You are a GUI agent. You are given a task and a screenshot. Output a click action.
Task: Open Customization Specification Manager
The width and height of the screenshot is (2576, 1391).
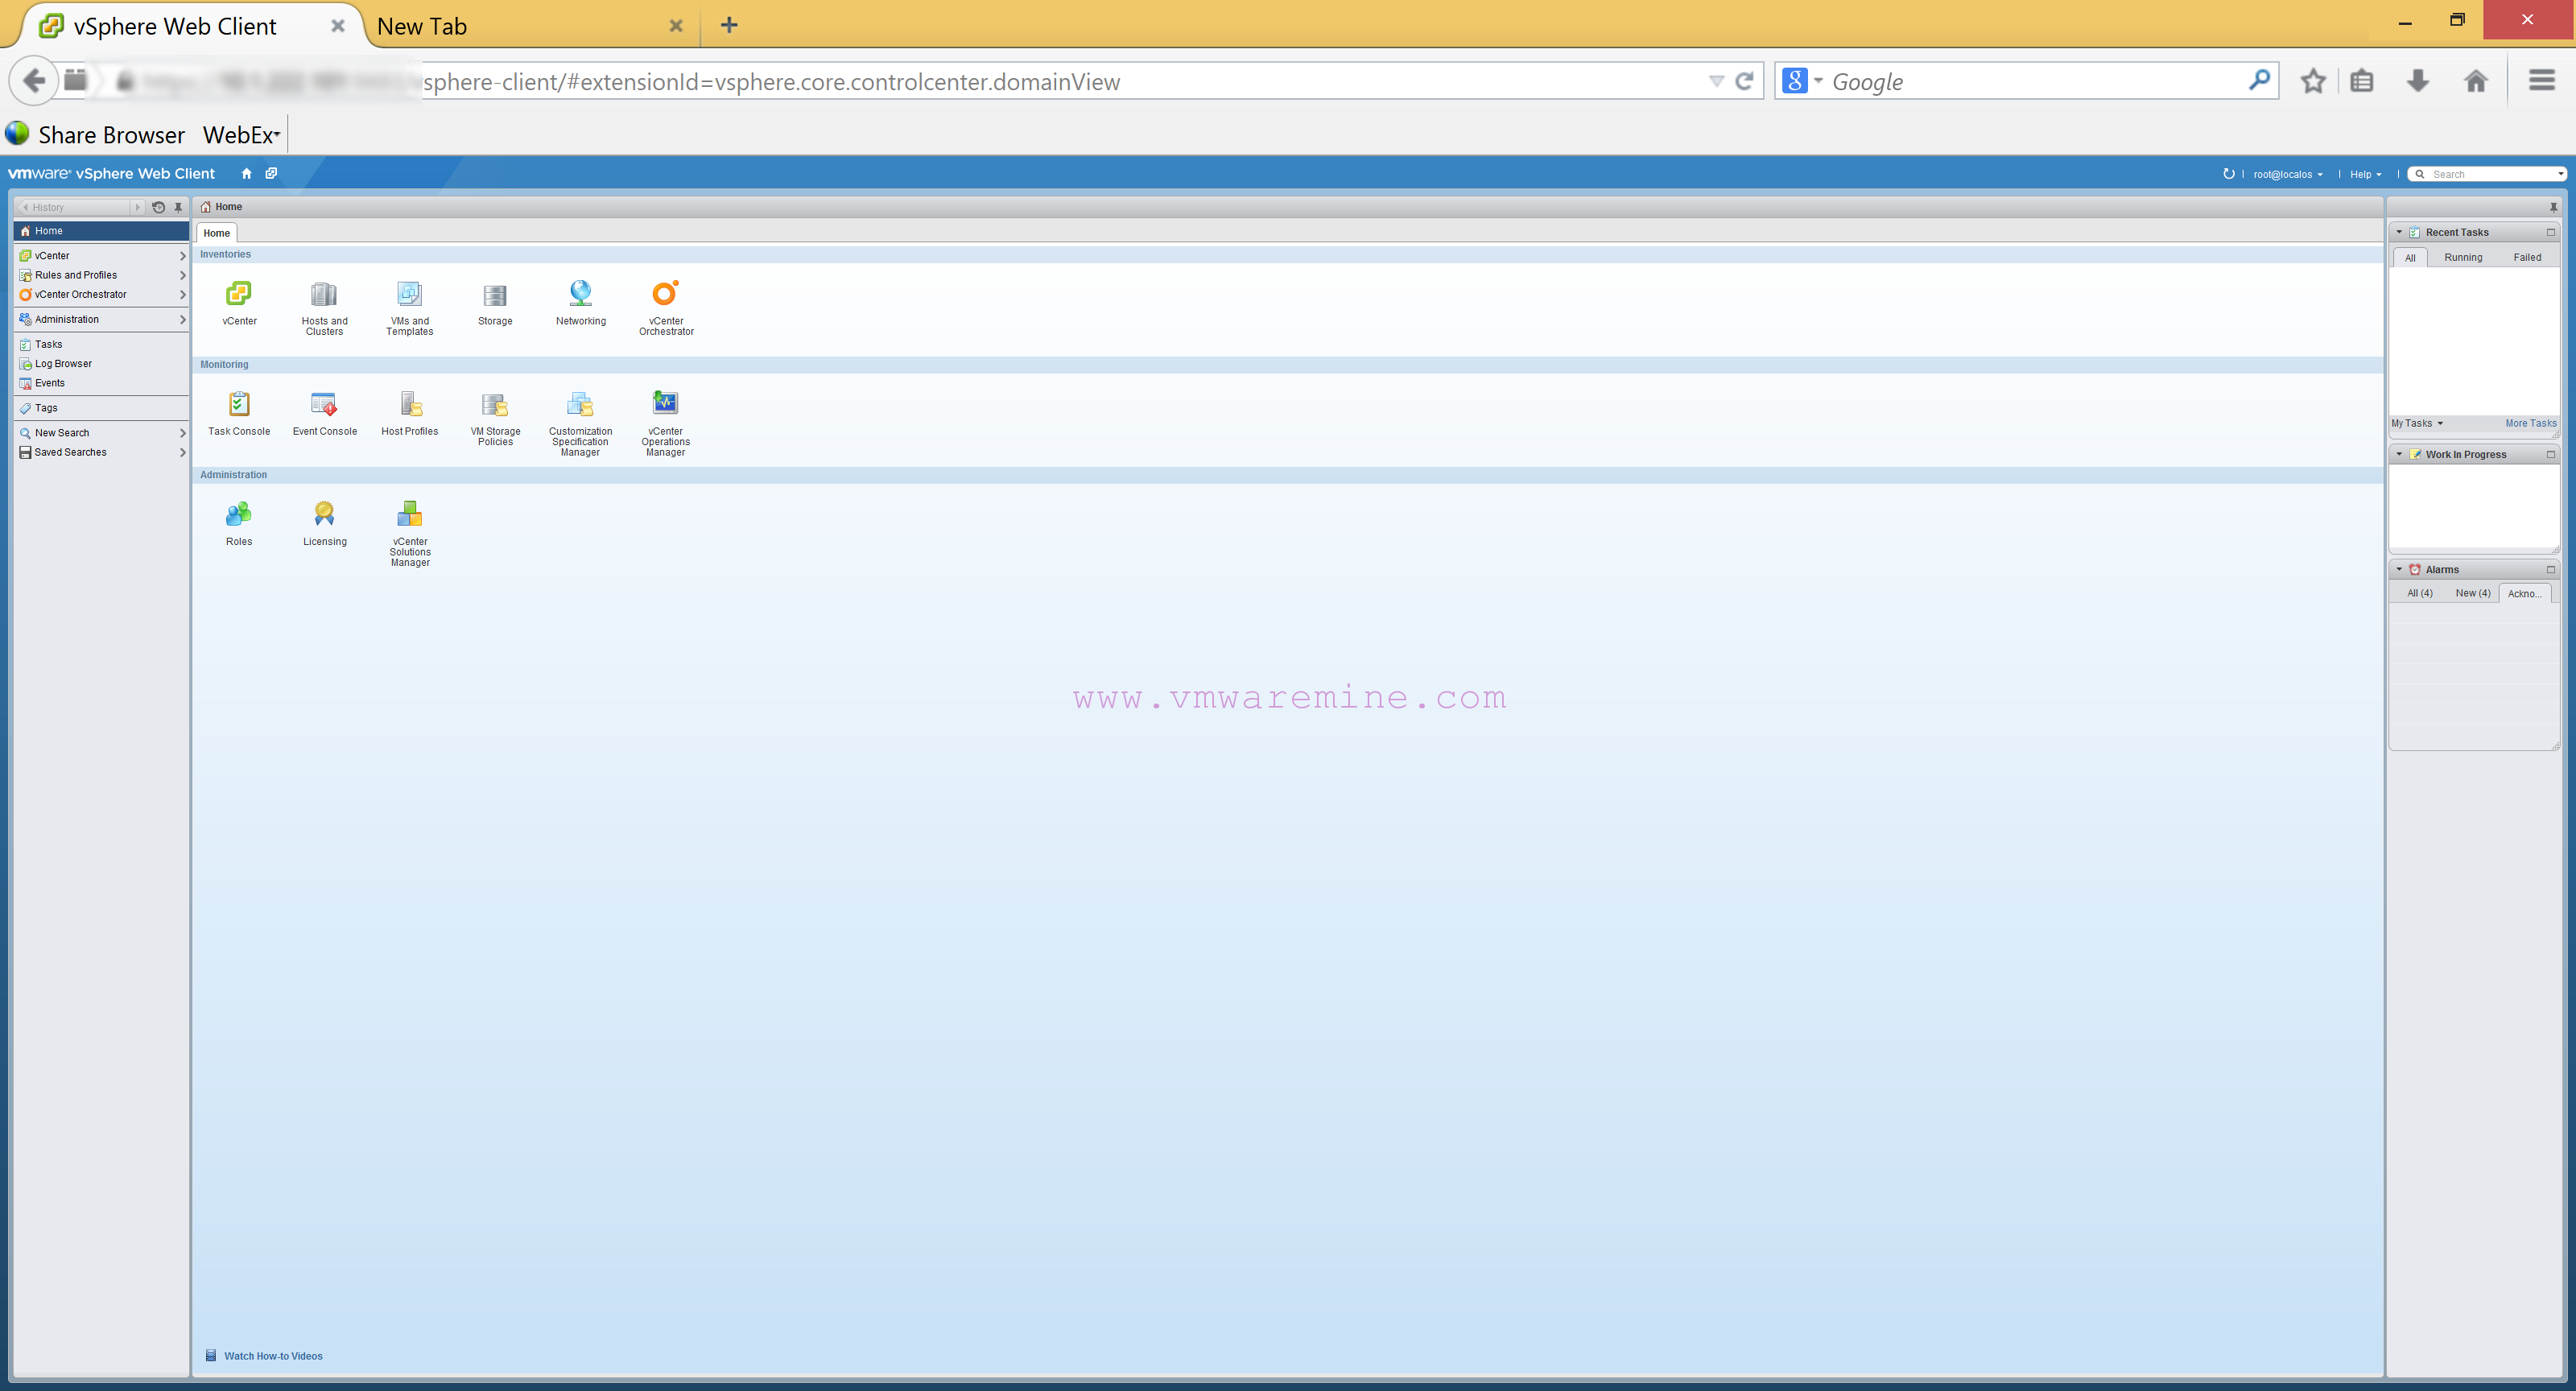[580, 404]
